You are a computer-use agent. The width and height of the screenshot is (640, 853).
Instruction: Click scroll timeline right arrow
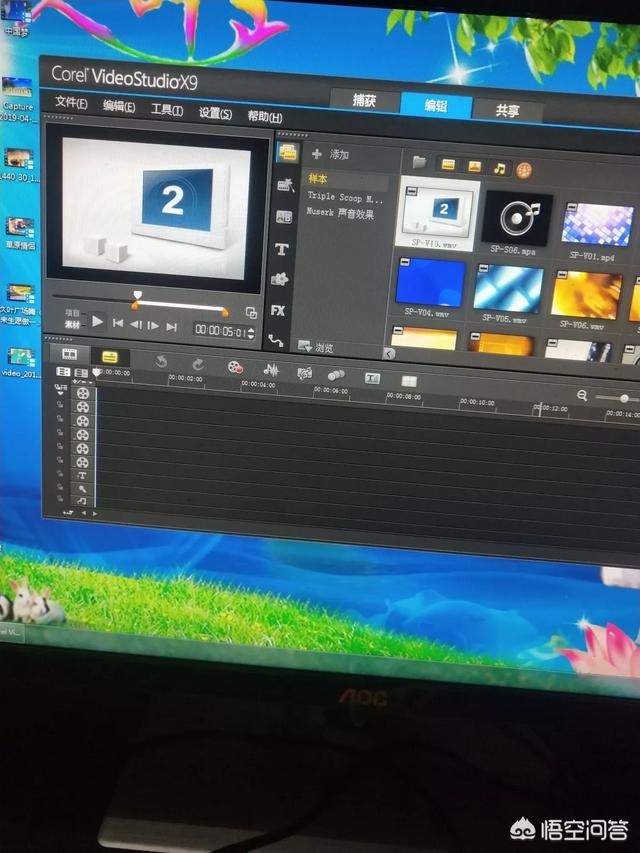(x=95, y=514)
